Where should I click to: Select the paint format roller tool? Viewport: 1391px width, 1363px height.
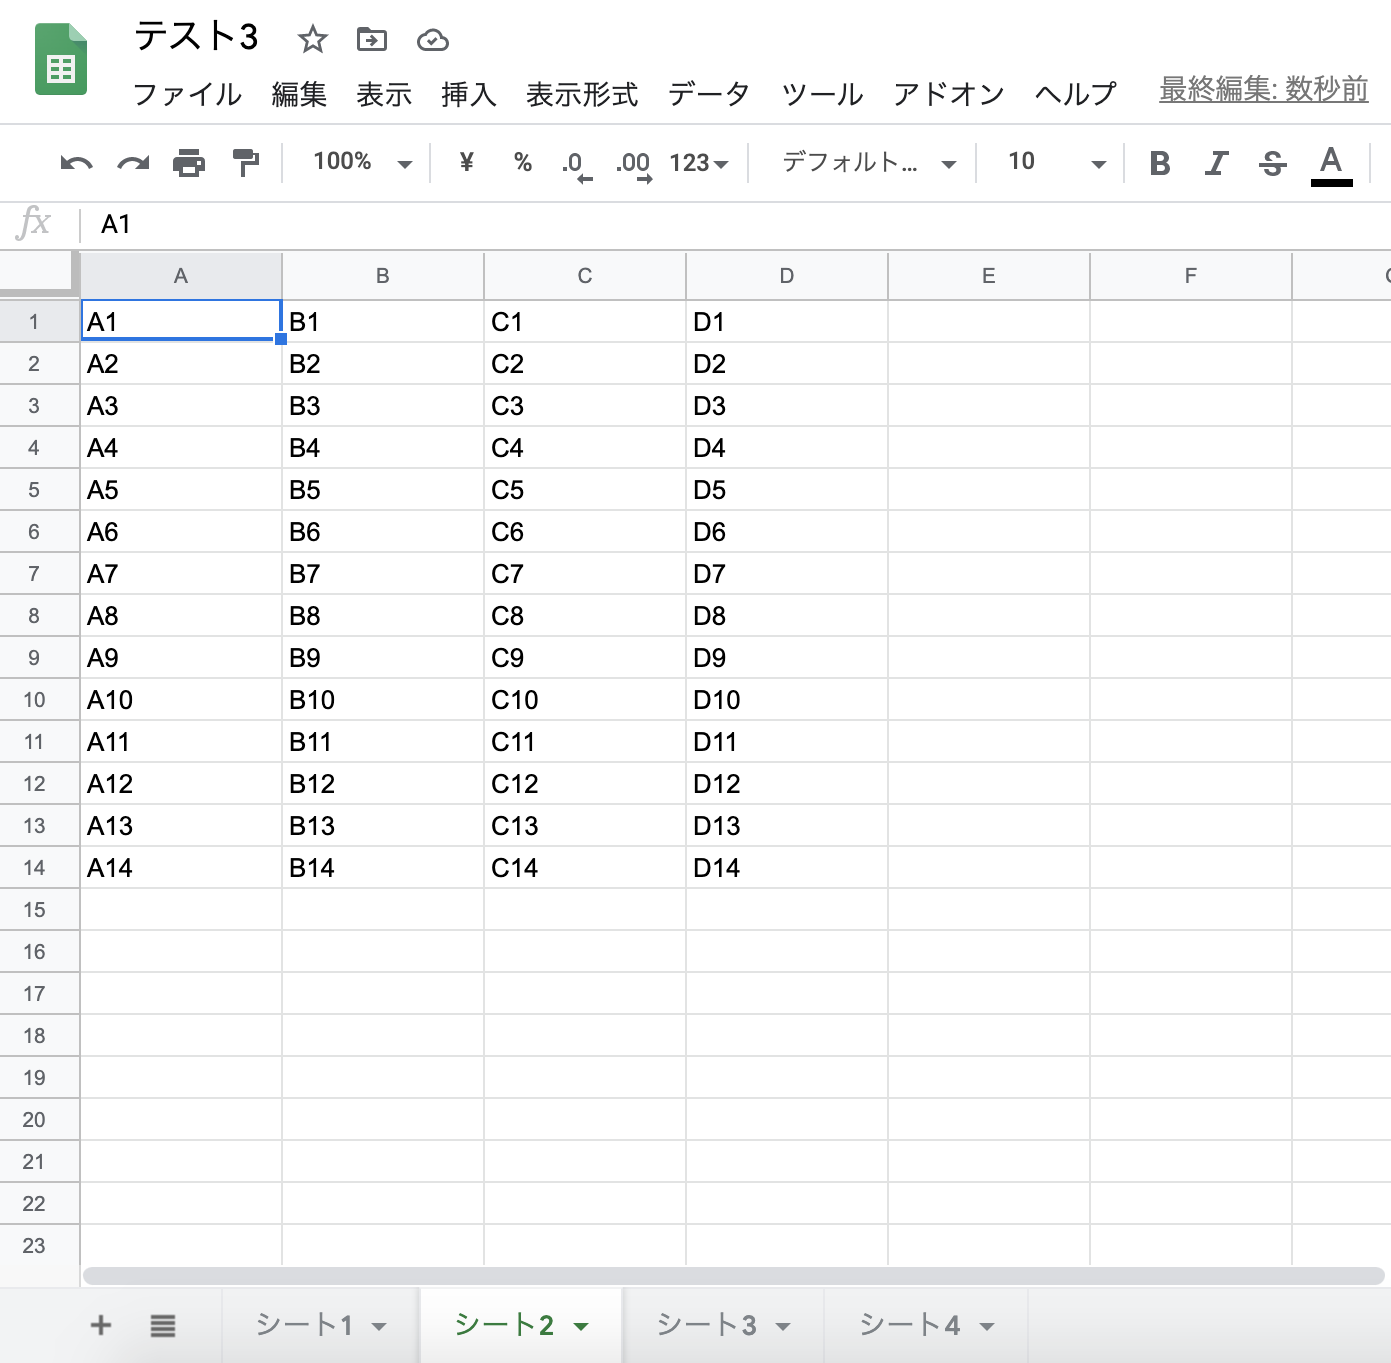pyautogui.click(x=245, y=163)
